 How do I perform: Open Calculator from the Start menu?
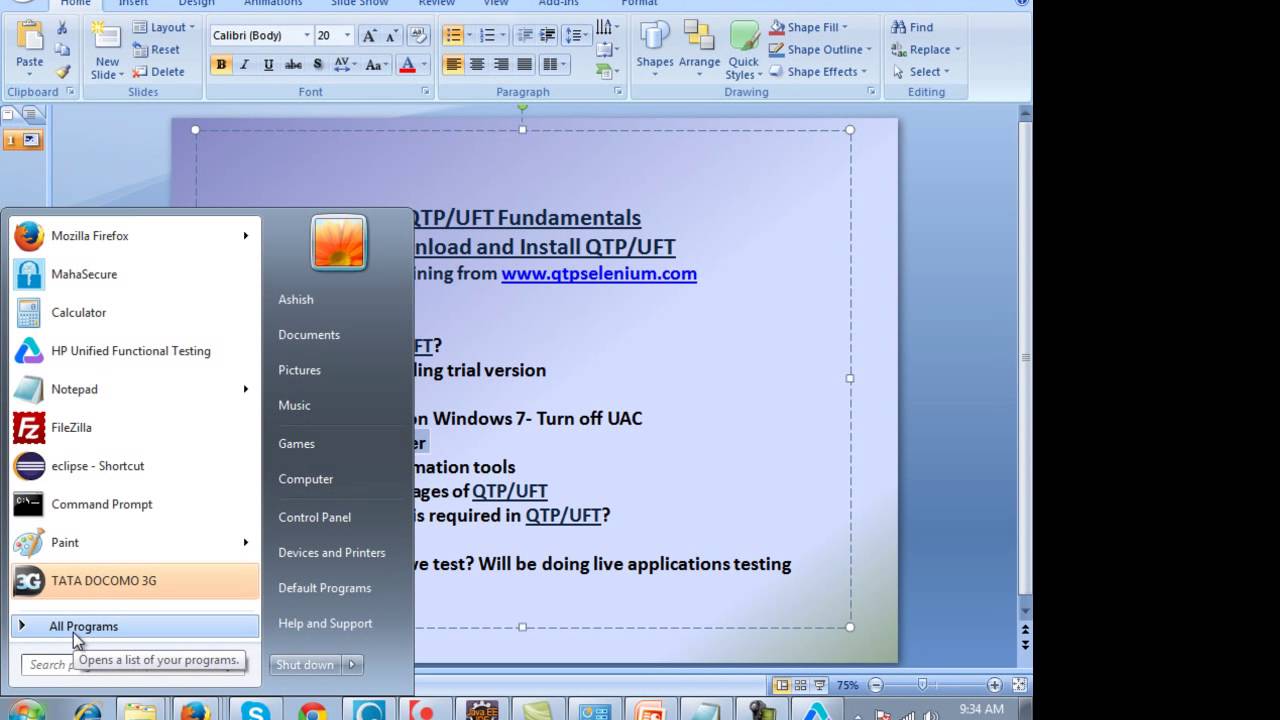tap(135, 312)
